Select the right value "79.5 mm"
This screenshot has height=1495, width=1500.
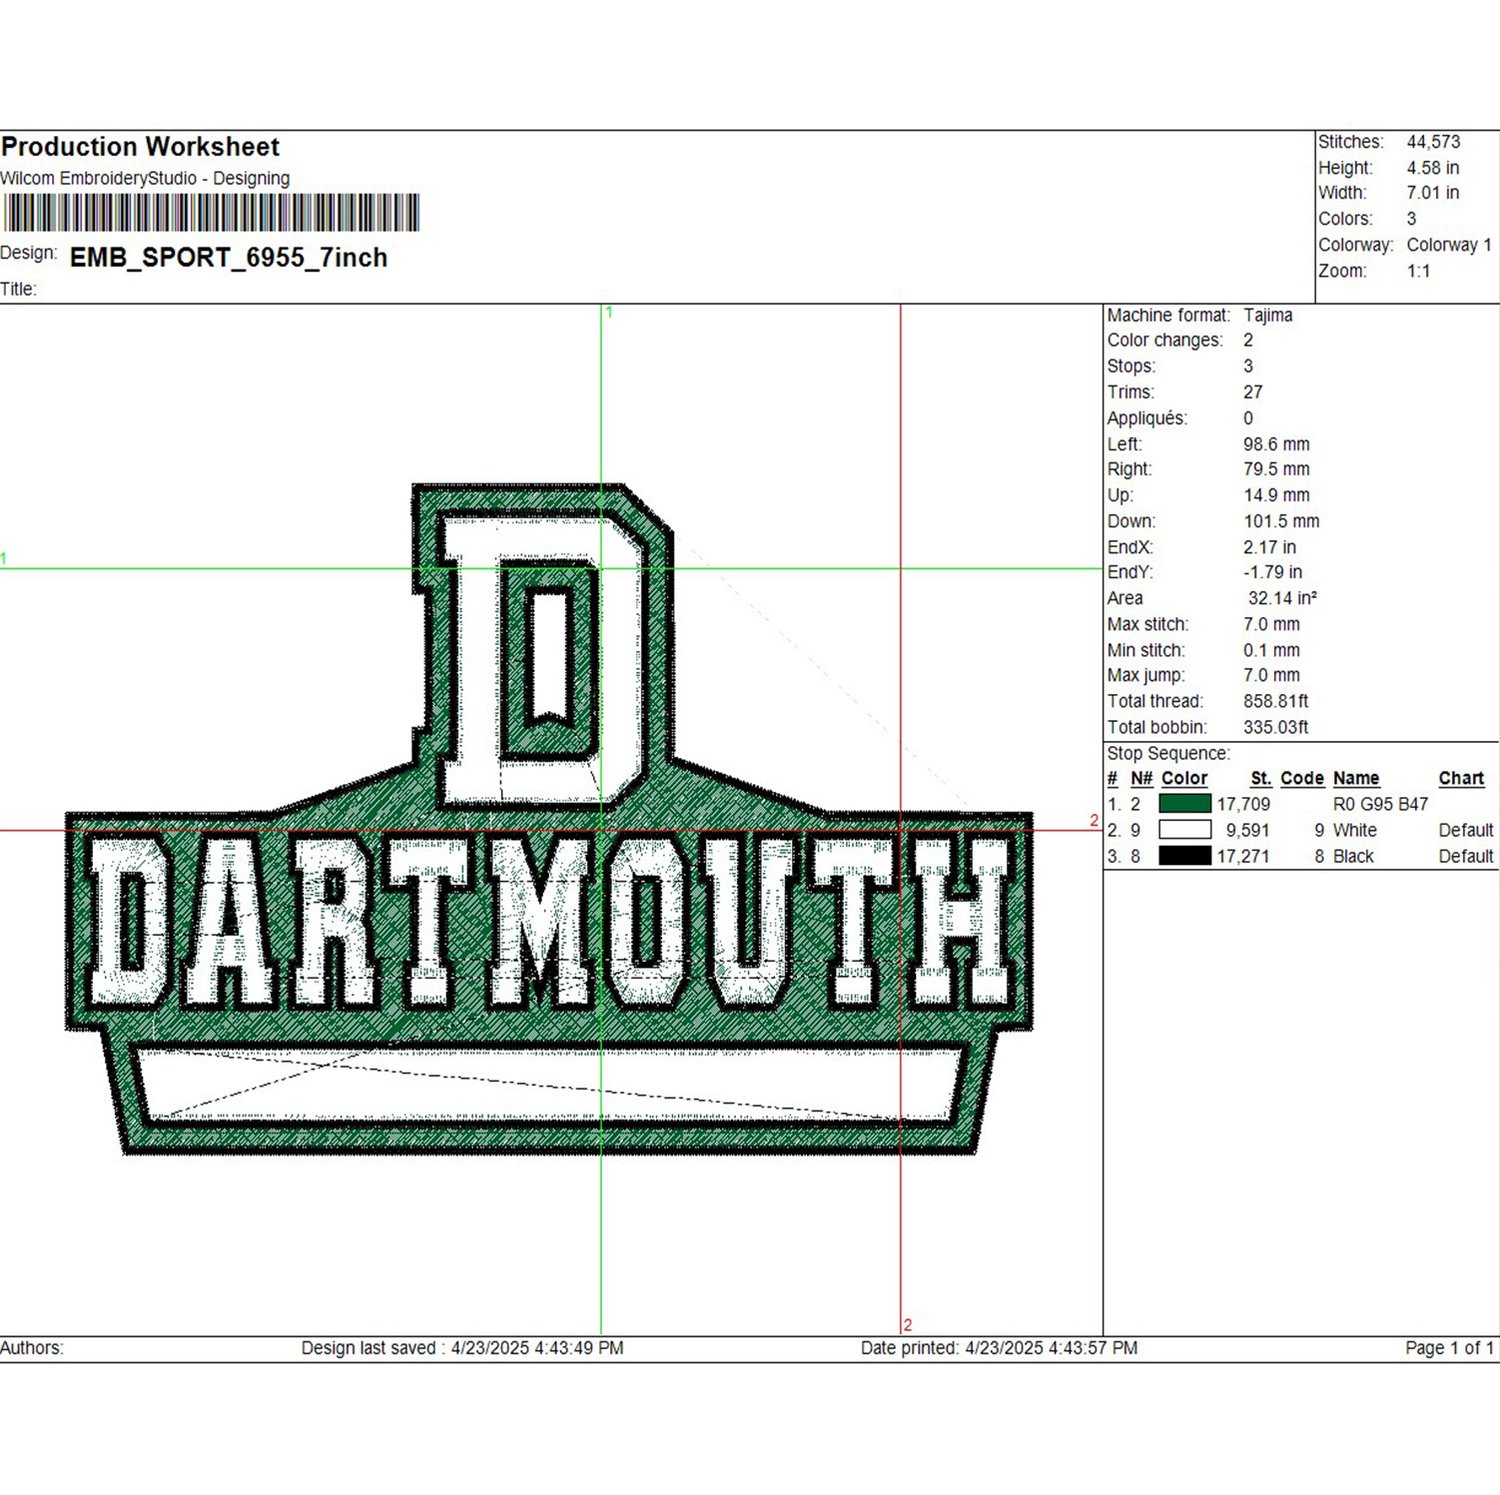(x=1277, y=469)
